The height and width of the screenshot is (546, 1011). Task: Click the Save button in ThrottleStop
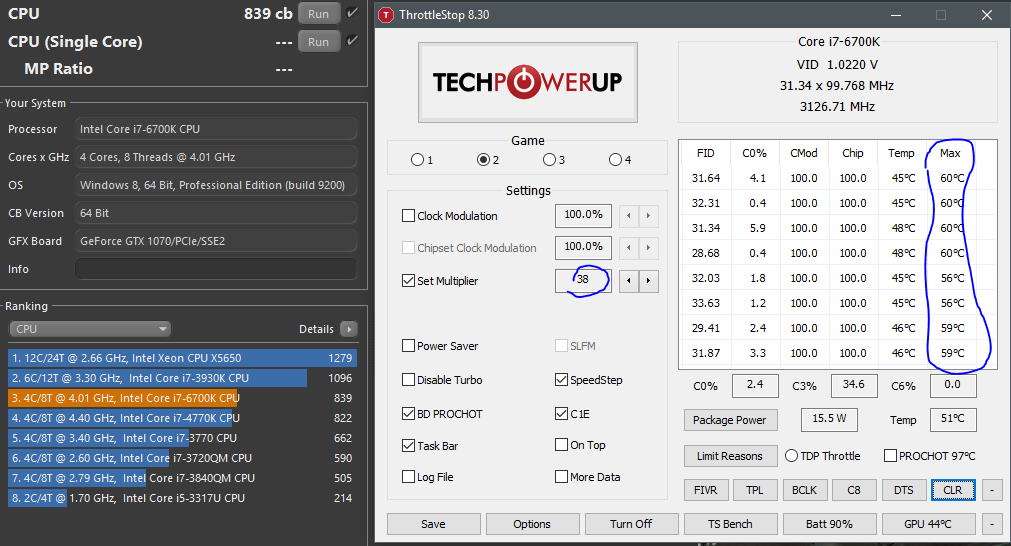click(433, 524)
